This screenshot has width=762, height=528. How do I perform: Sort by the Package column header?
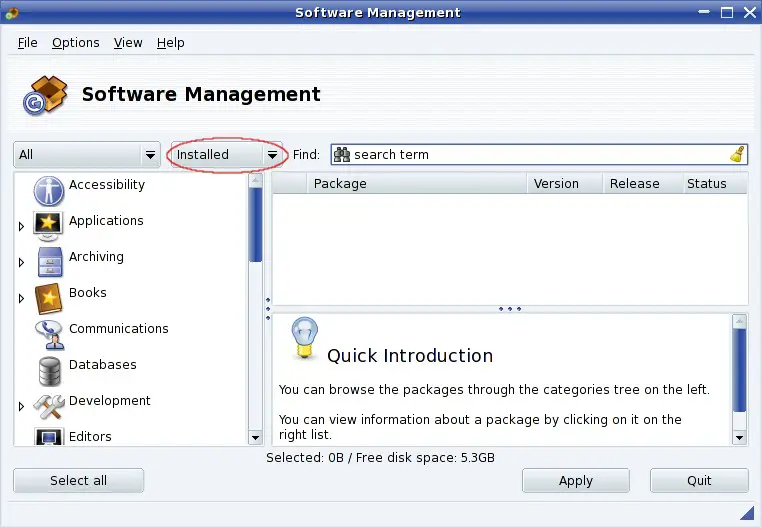point(417,184)
